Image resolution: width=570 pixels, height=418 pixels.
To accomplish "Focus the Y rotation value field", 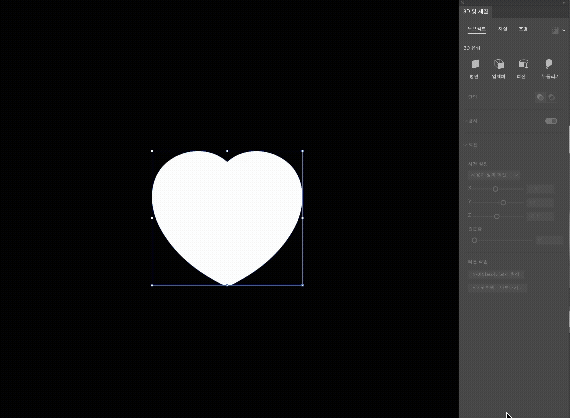I will (540, 202).
